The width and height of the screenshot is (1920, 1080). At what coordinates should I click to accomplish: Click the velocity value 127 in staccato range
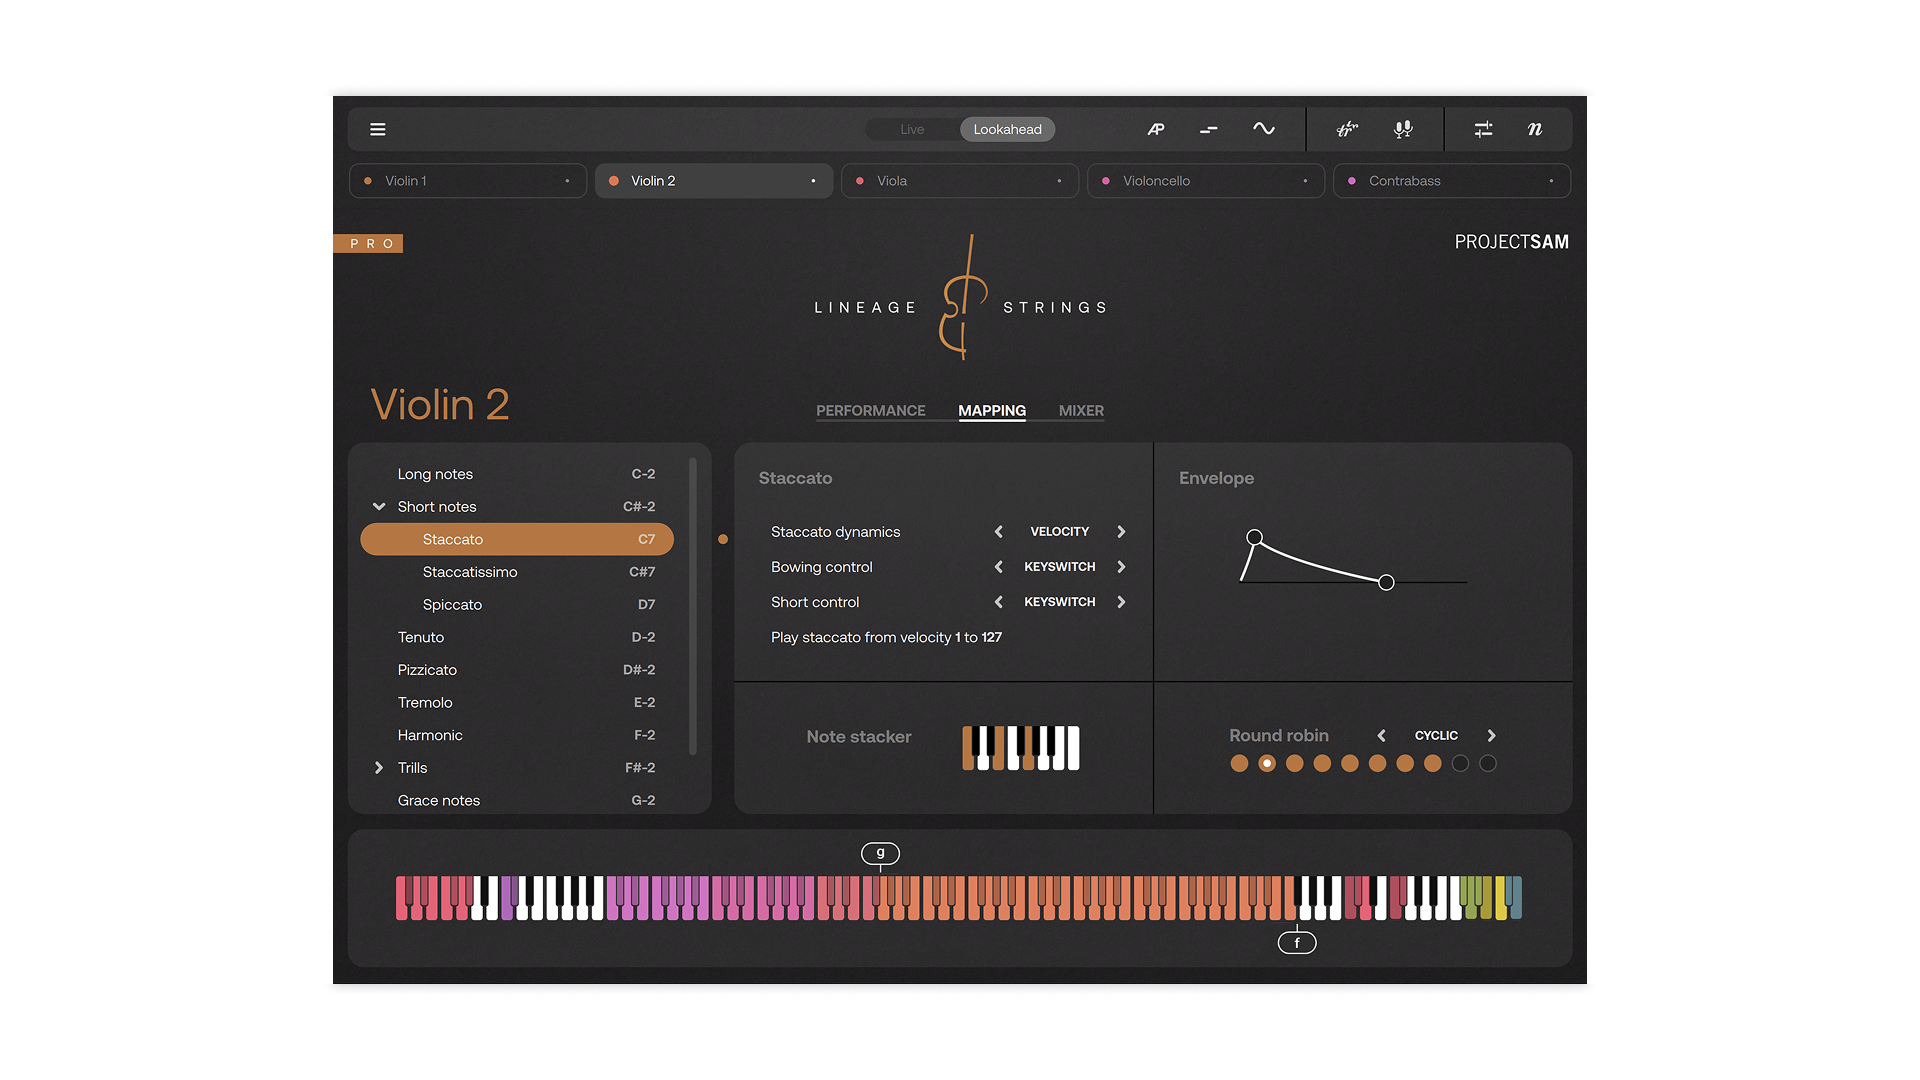click(x=991, y=637)
